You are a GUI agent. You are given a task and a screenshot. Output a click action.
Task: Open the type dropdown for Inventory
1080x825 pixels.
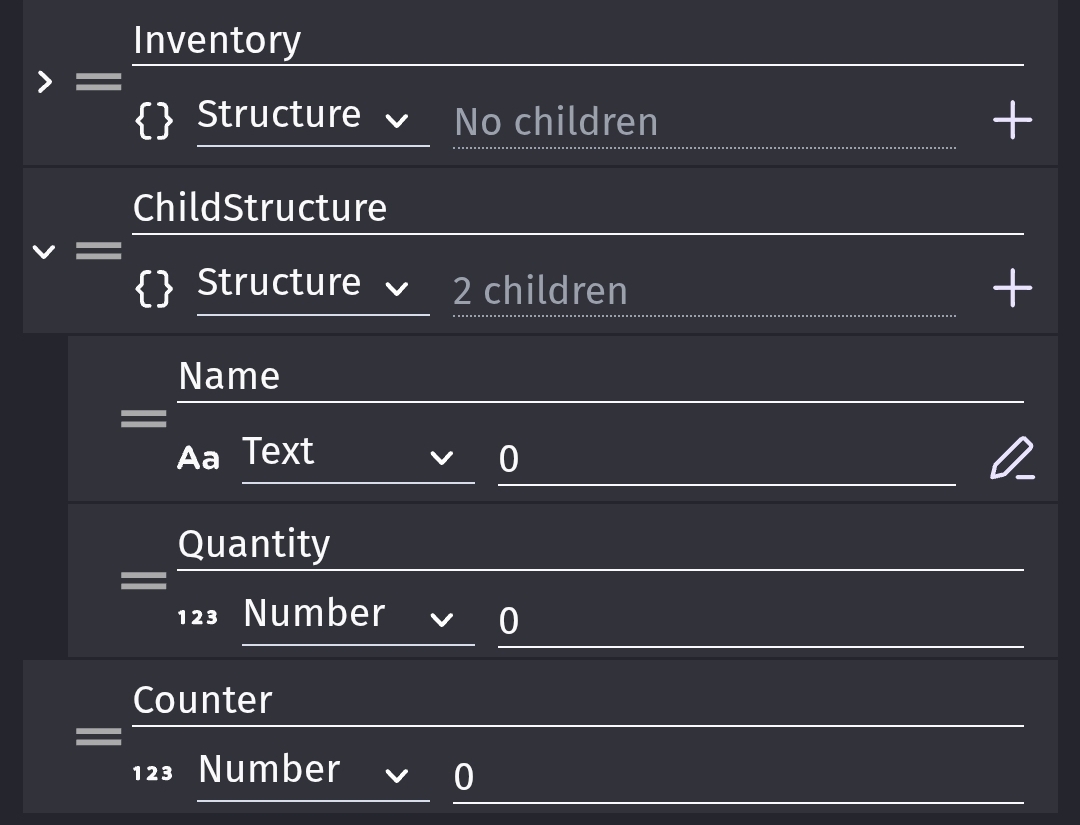point(312,118)
